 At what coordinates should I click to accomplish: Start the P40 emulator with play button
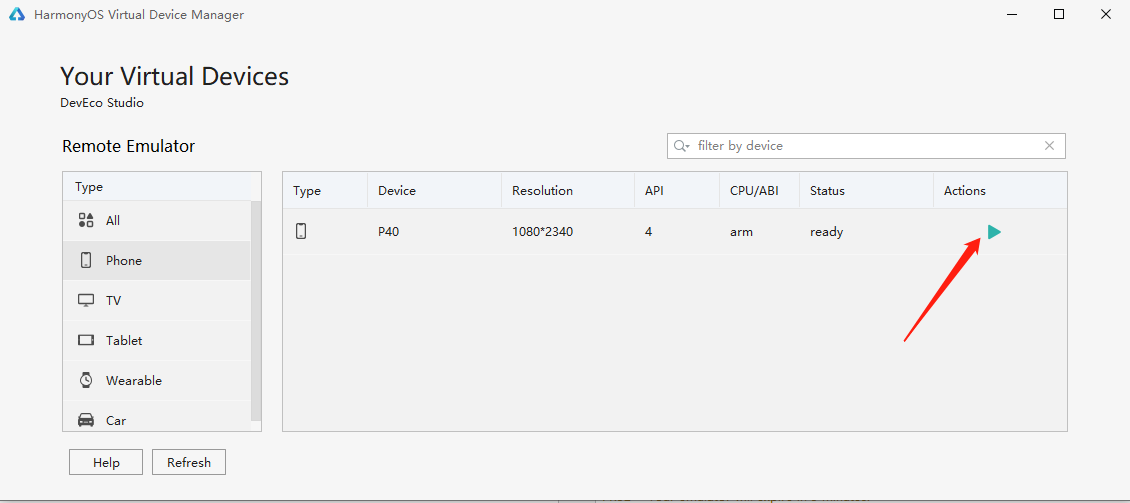995,232
